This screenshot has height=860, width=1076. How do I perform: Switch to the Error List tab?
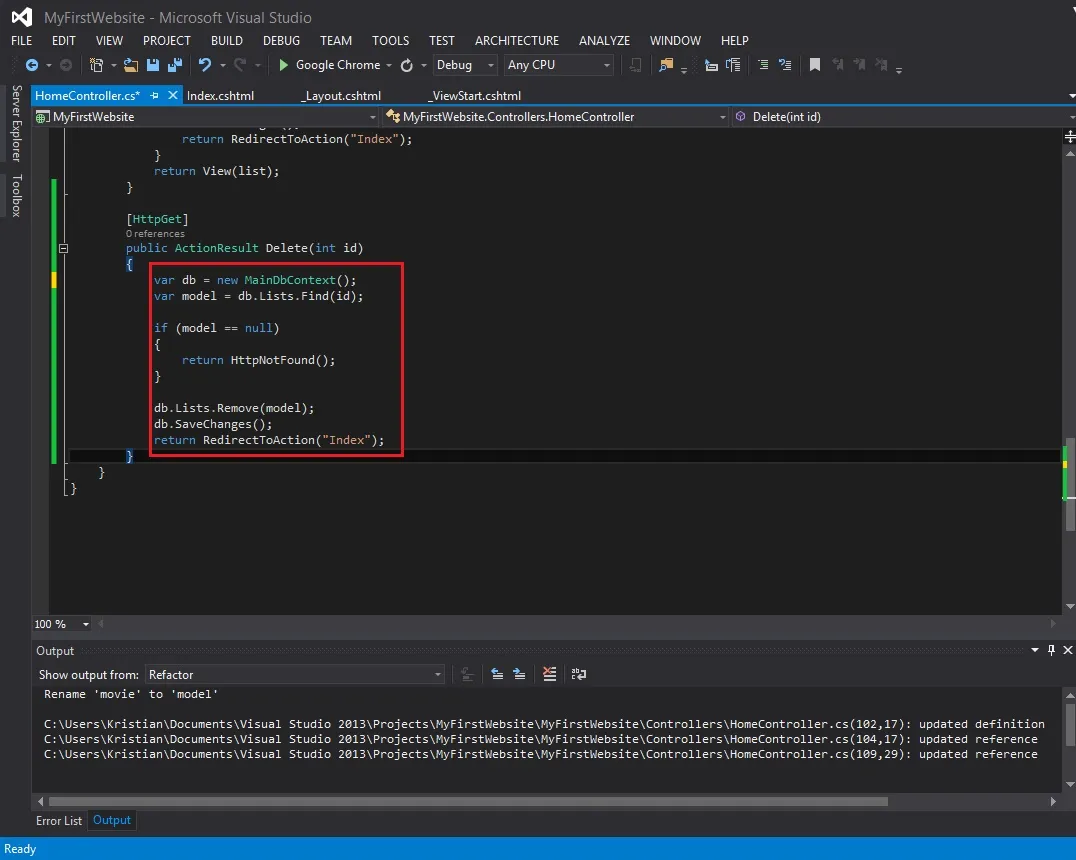pos(59,820)
